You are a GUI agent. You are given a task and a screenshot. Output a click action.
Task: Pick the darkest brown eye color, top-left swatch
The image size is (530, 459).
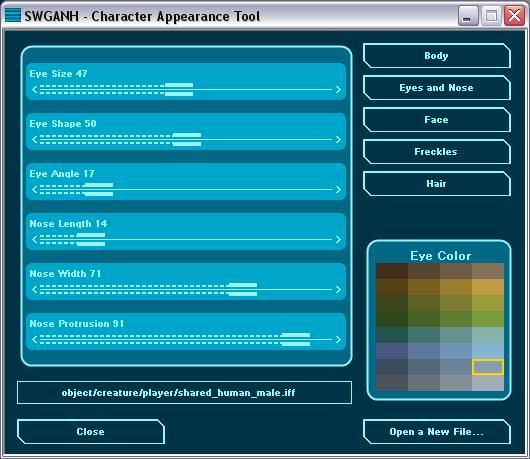click(392, 271)
